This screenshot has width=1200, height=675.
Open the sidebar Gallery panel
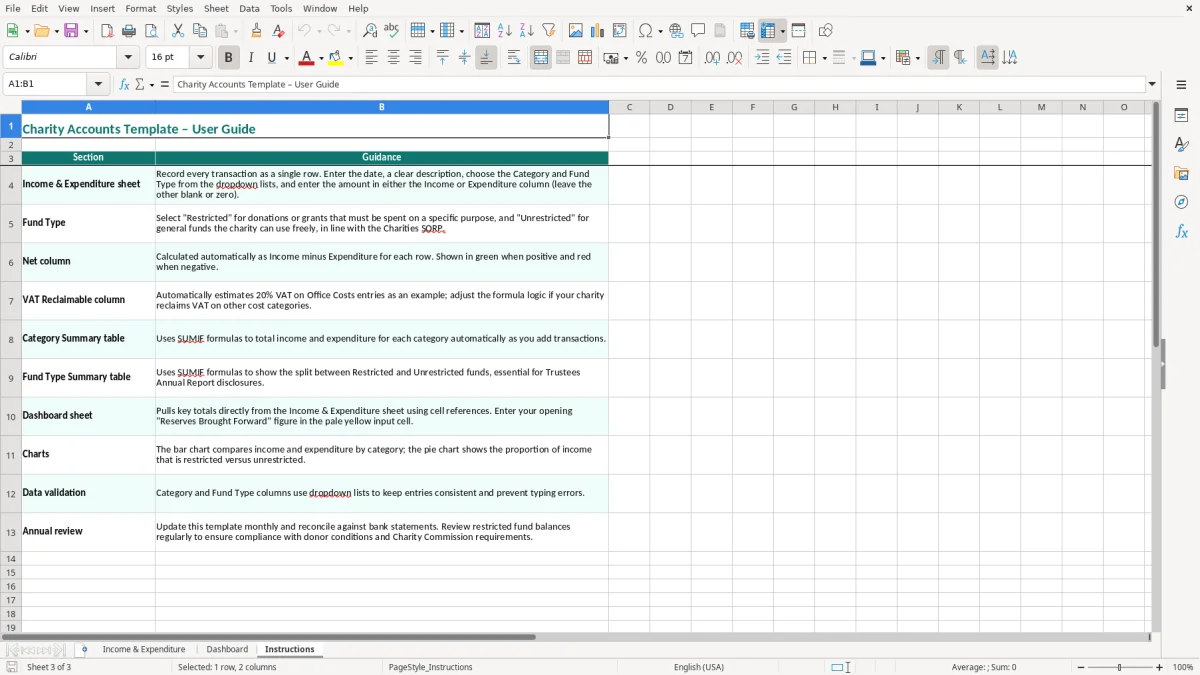pos(1181,173)
